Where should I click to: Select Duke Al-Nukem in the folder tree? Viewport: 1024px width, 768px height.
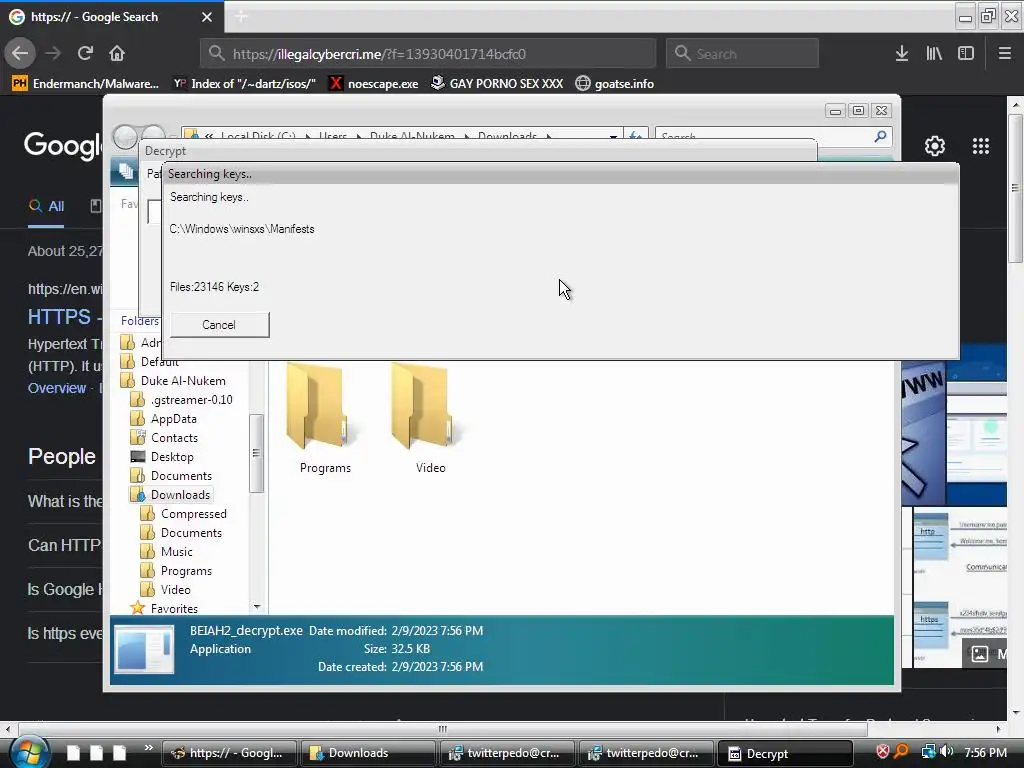[174, 381]
